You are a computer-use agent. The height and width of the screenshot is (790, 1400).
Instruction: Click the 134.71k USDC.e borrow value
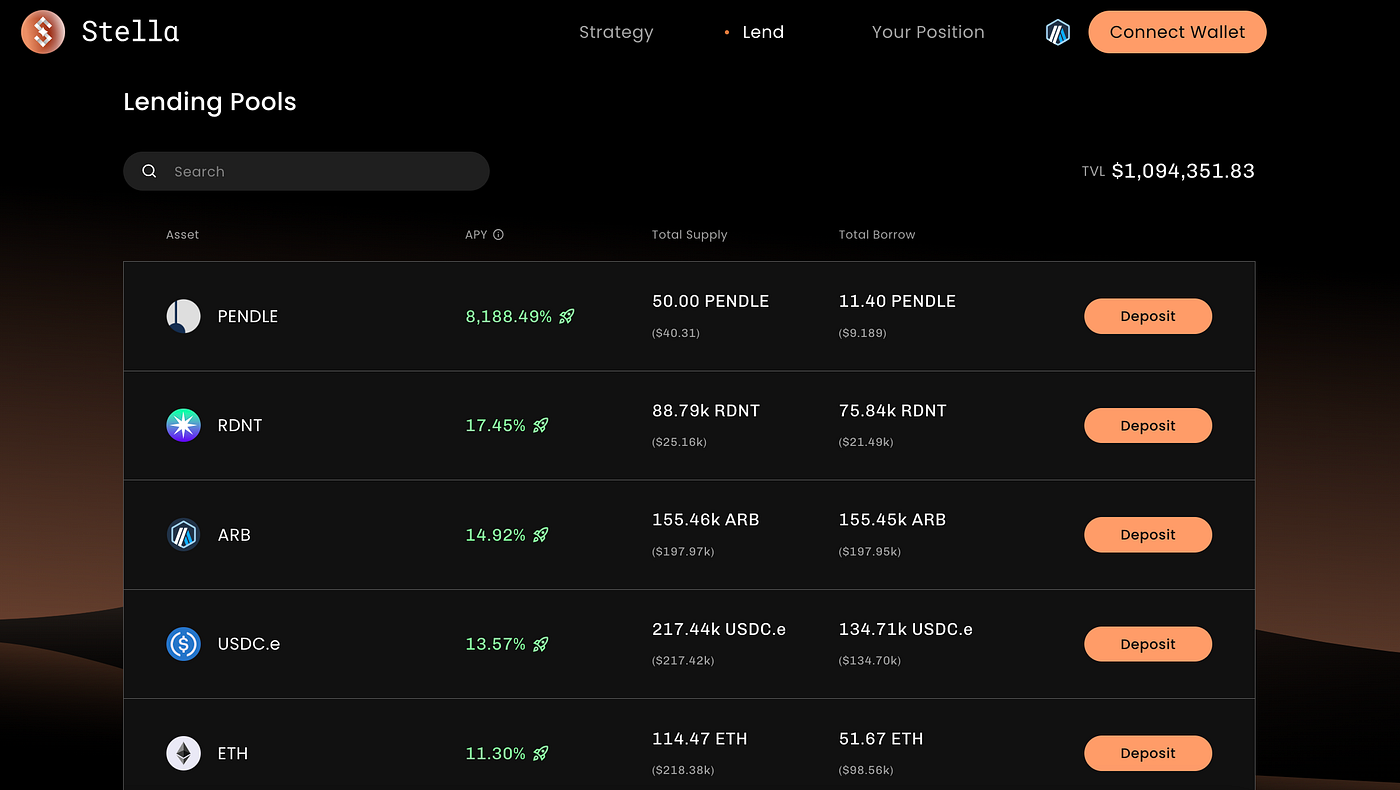point(906,629)
